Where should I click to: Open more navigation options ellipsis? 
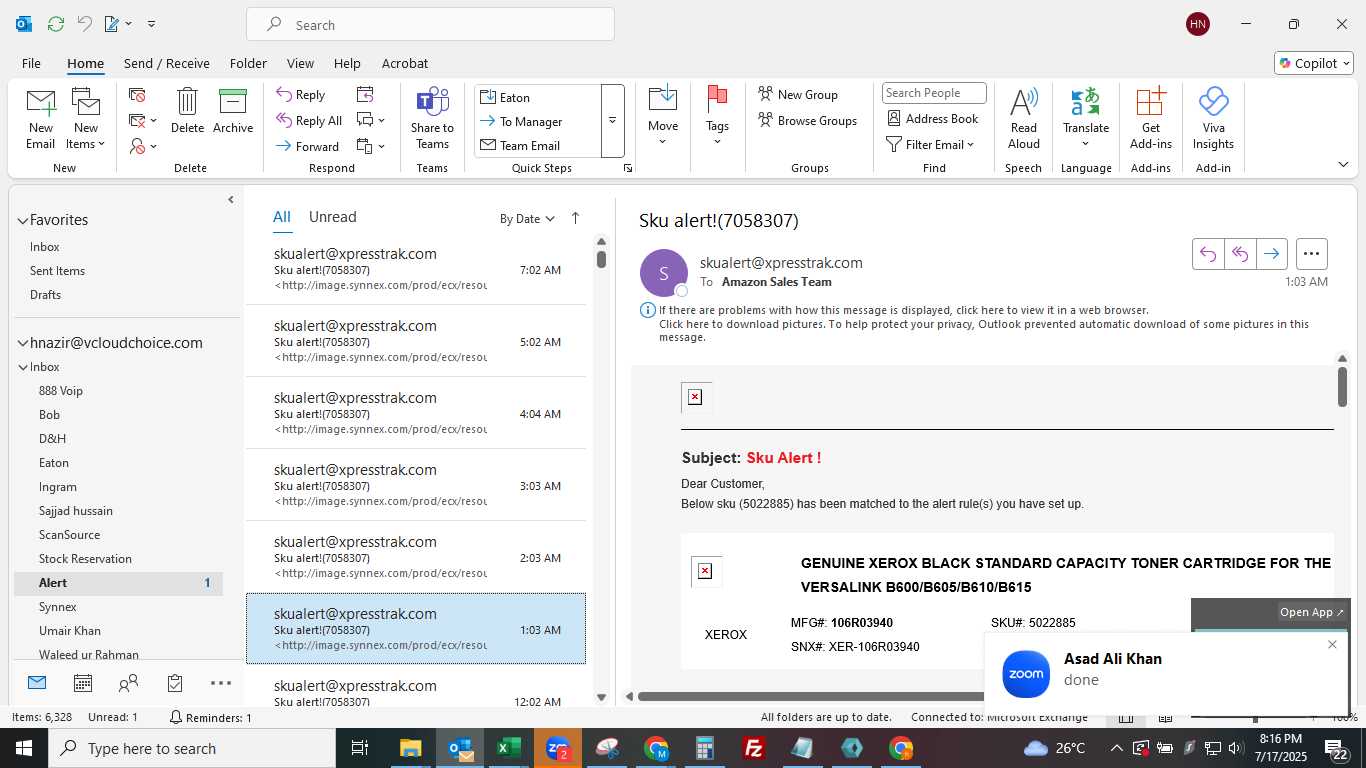pyautogui.click(x=221, y=683)
